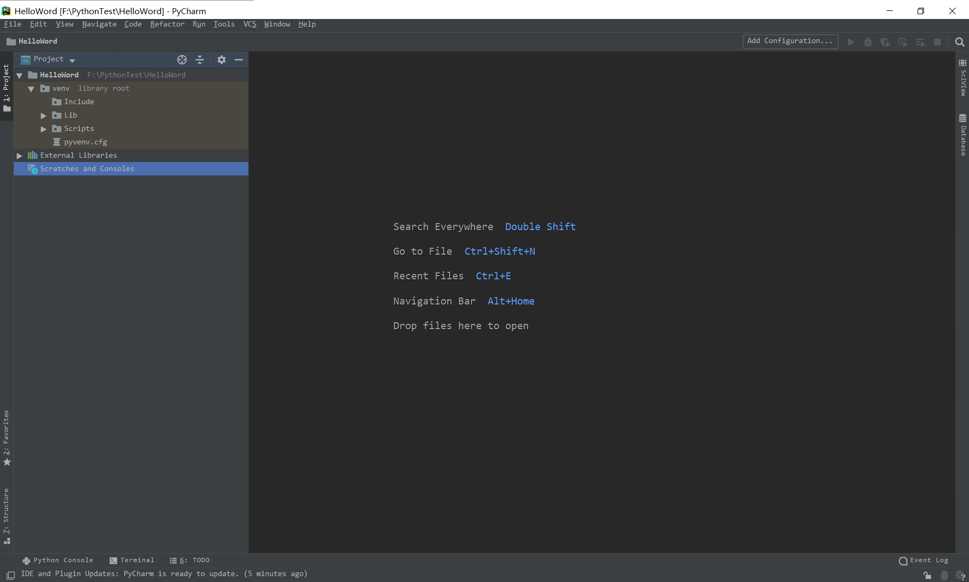Open the Database side tab
Screen dimensions: 969x582
(962, 135)
